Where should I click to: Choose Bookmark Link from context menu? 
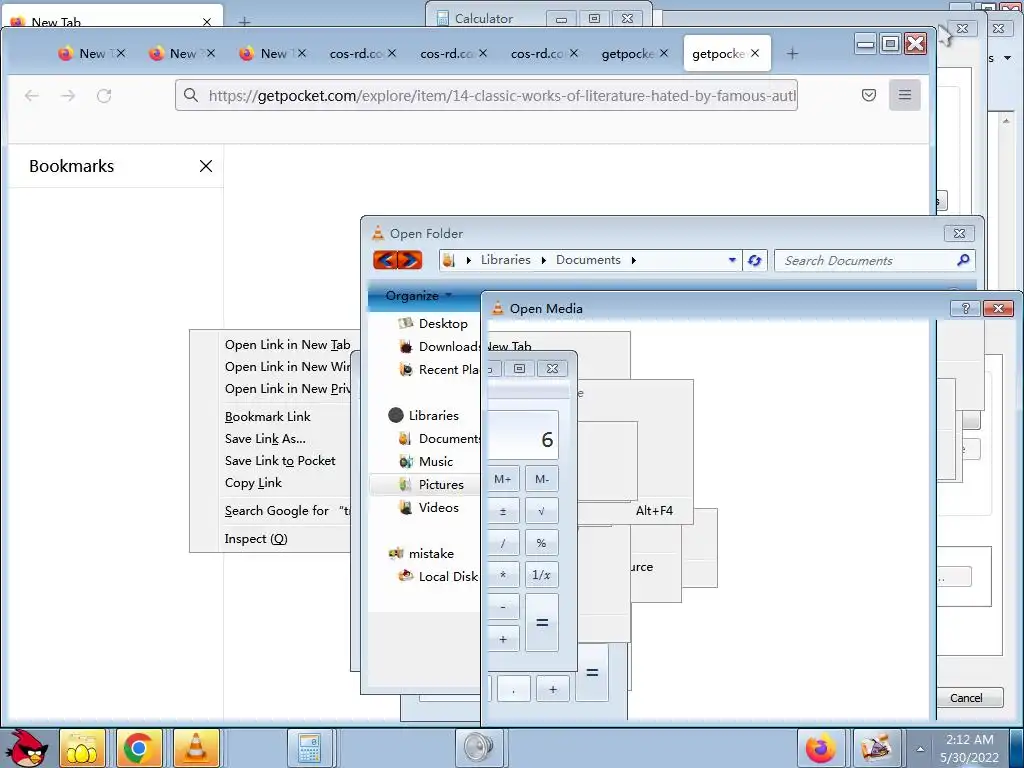[268, 417]
